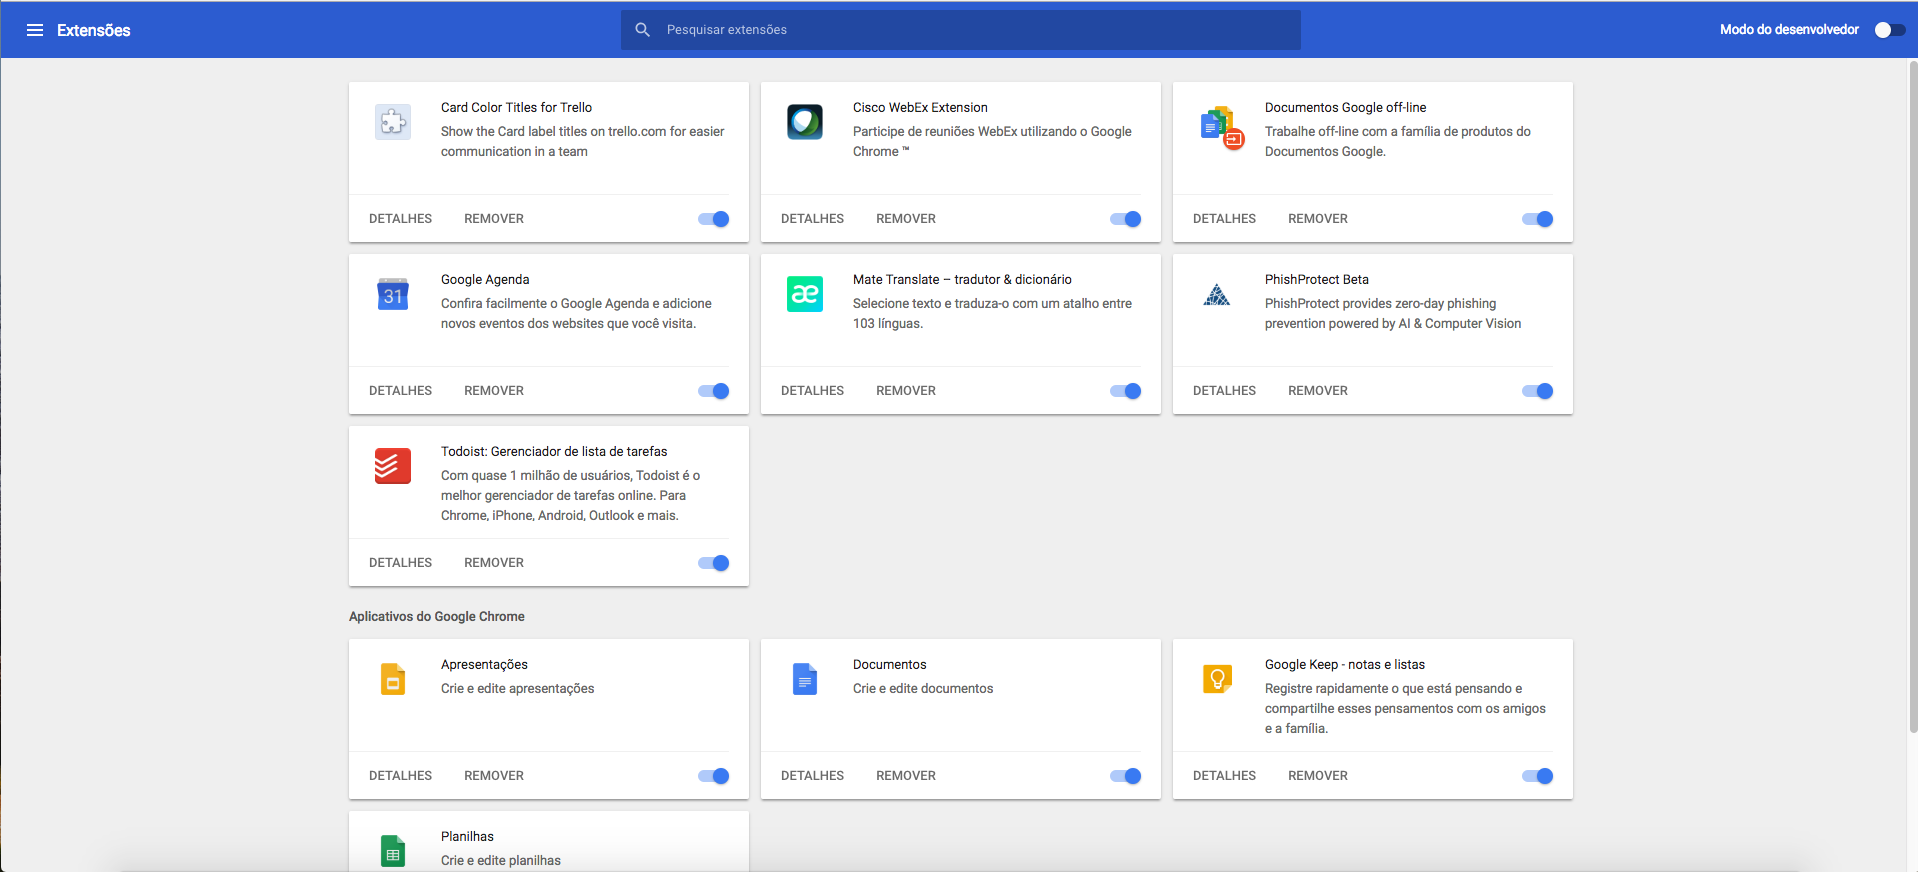The width and height of the screenshot is (1918, 872).
Task: Turn off the Documentos app toggle
Action: tap(1126, 776)
